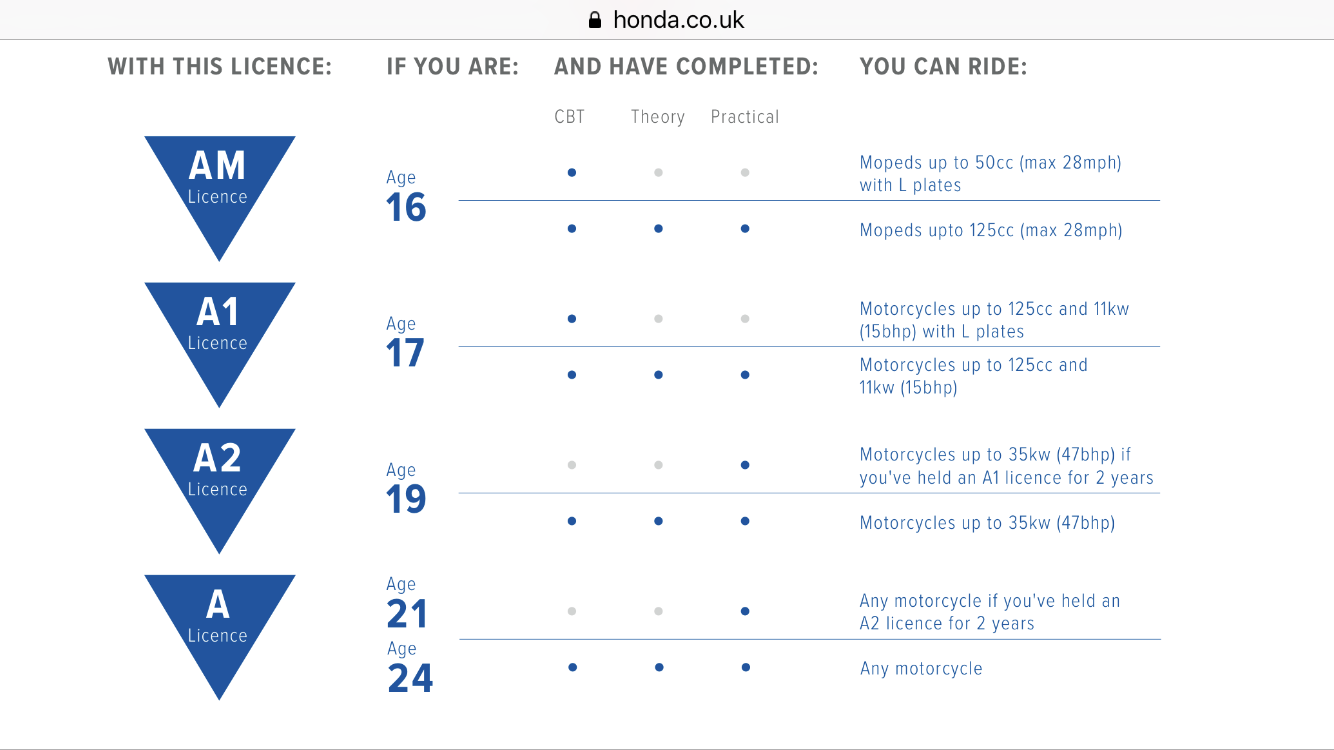The height and width of the screenshot is (750, 1334).
Task: Tap the honda.co.uk address bar text
Action: [678, 20]
